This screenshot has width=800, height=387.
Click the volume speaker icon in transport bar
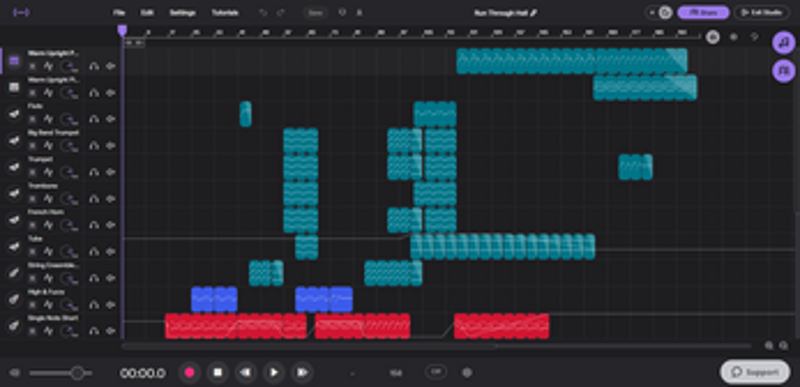coord(15,373)
